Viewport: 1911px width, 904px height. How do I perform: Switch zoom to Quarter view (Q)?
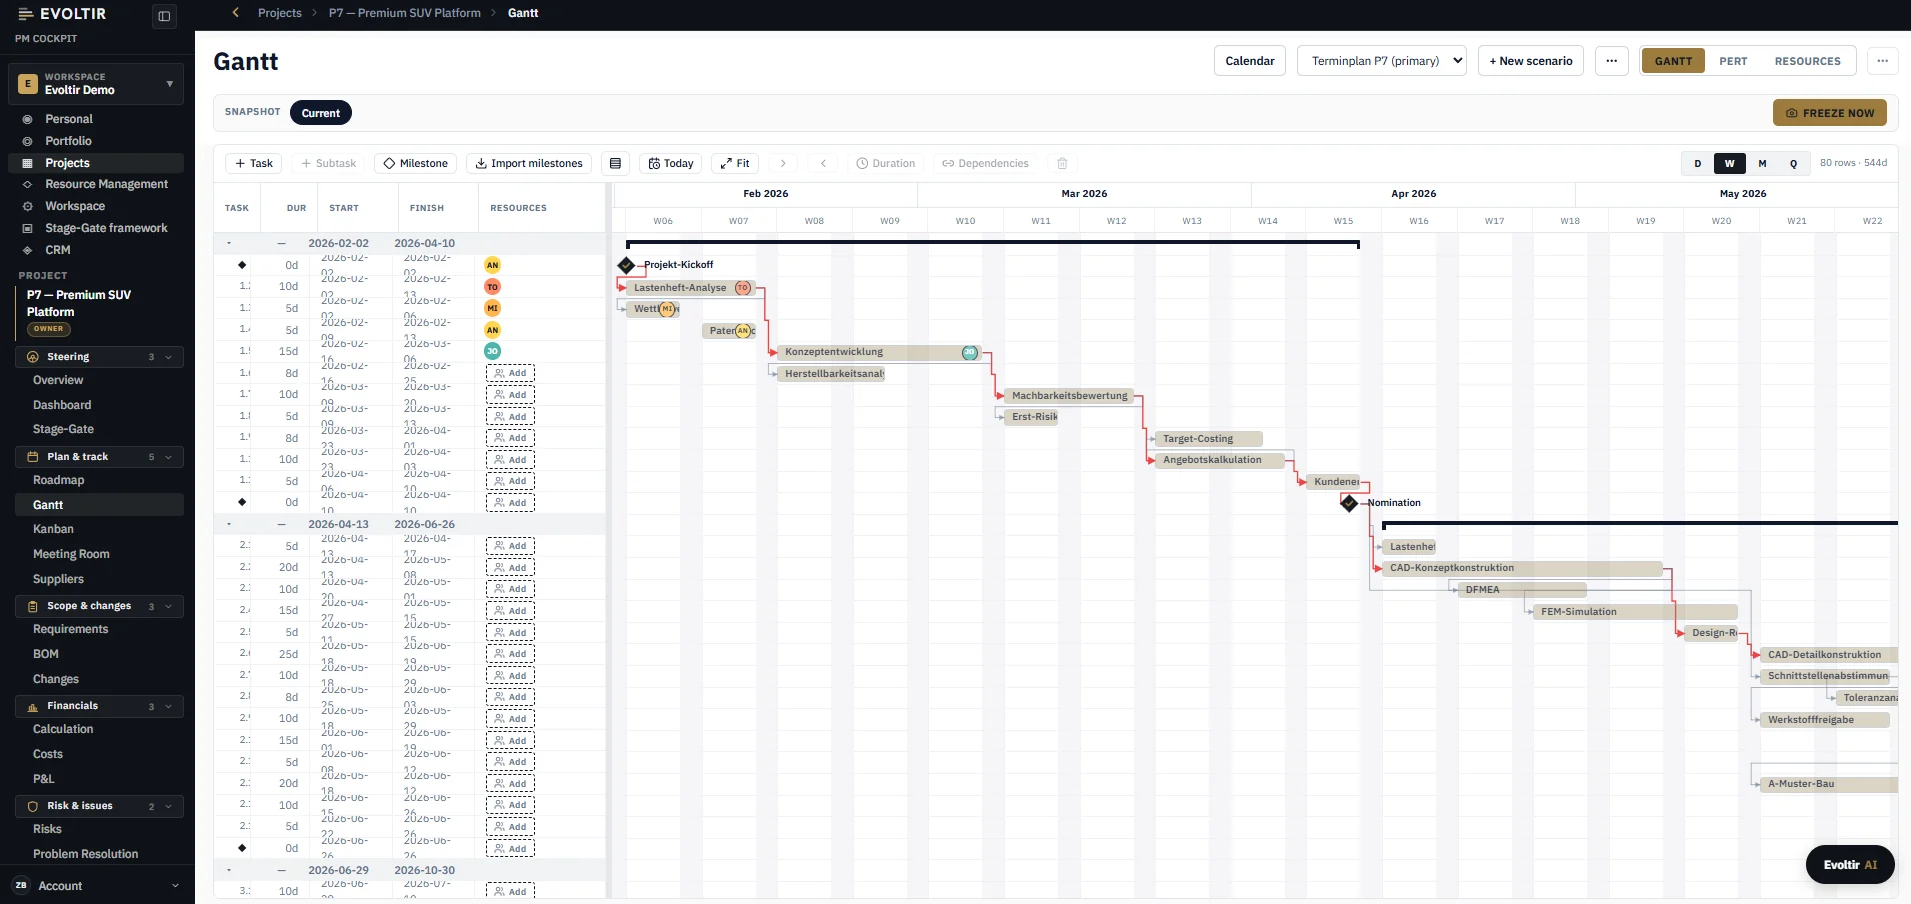(1793, 163)
